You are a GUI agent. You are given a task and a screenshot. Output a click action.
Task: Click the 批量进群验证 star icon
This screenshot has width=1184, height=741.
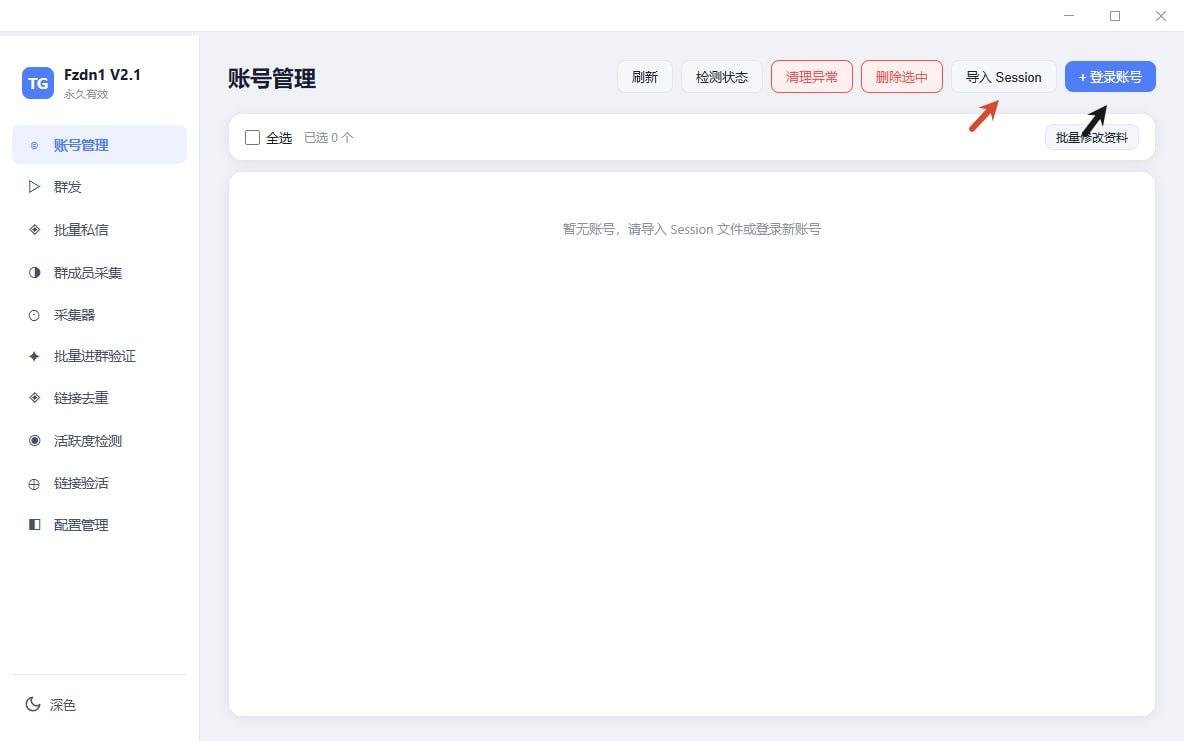(x=33, y=355)
